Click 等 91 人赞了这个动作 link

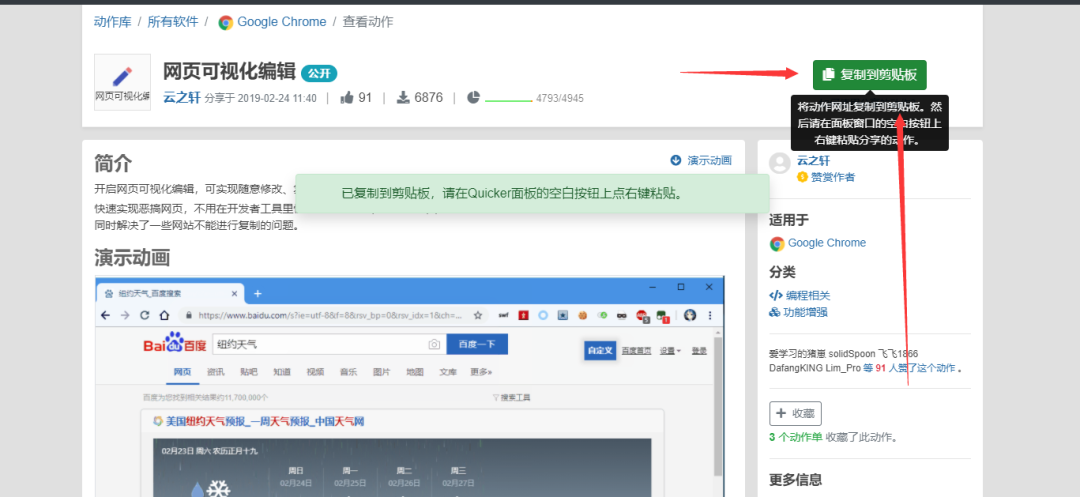[x=910, y=368]
